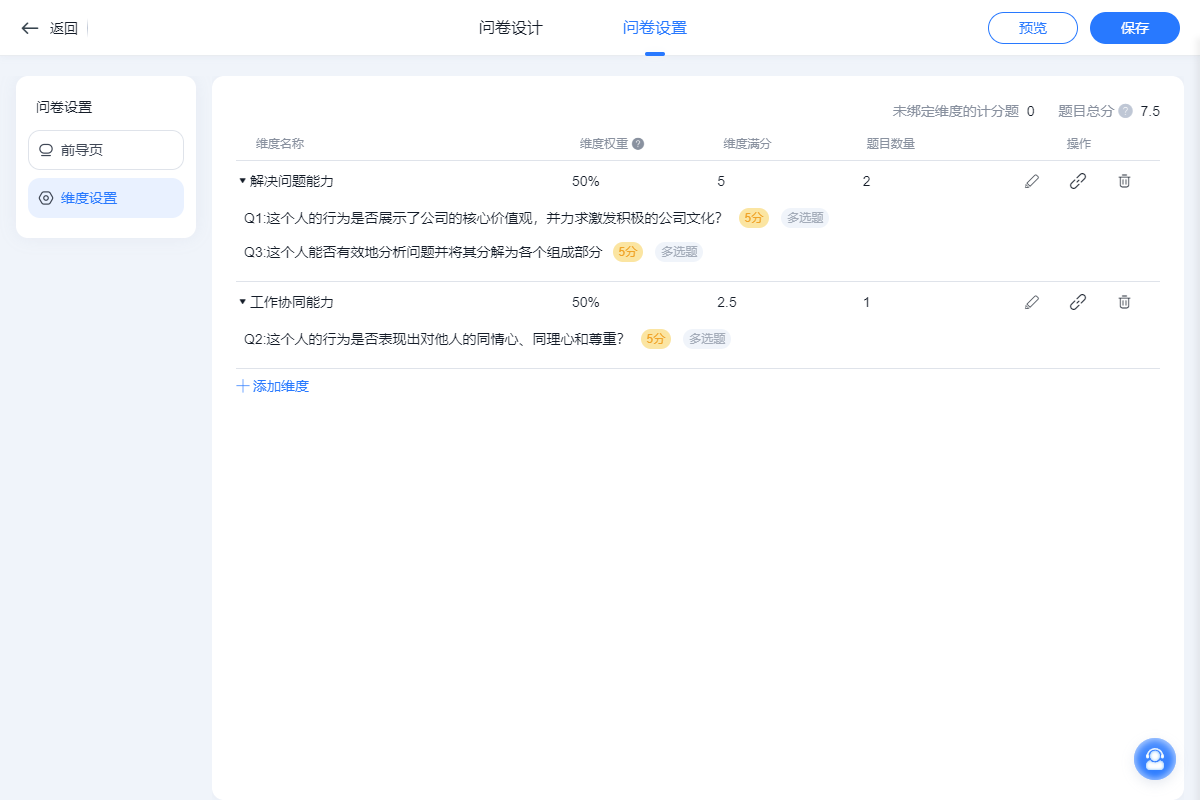
Task: Link questions to 解决问题能力 dimension
Action: (1078, 181)
